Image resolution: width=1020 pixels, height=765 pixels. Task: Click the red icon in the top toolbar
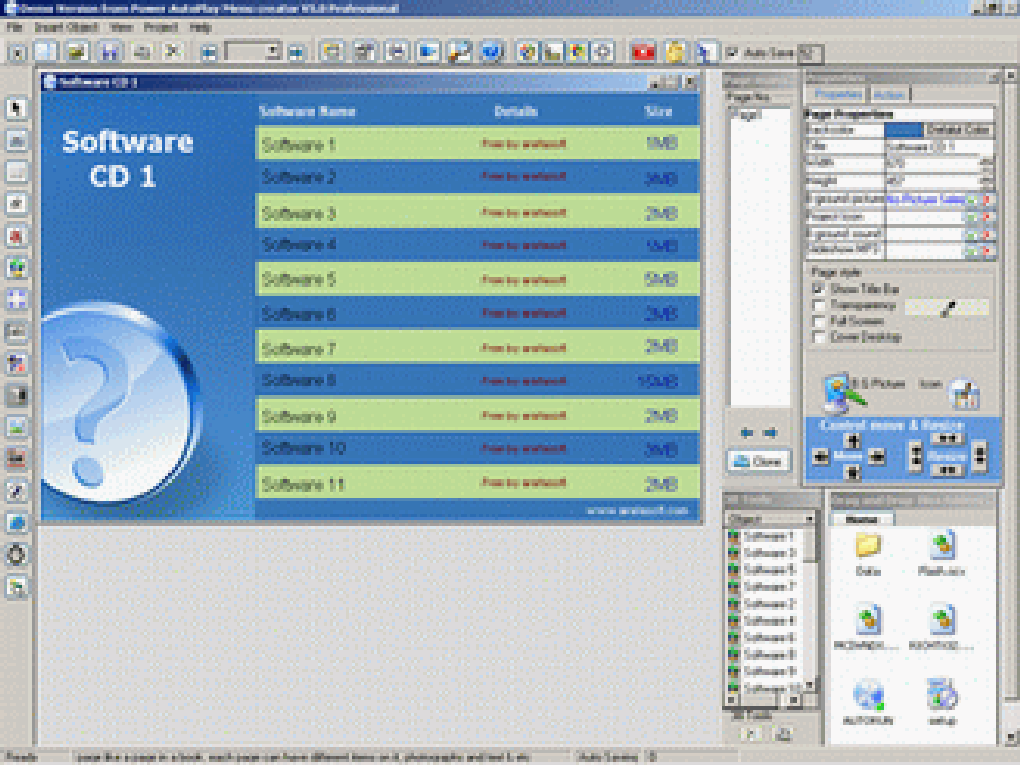(x=643, y=52)
